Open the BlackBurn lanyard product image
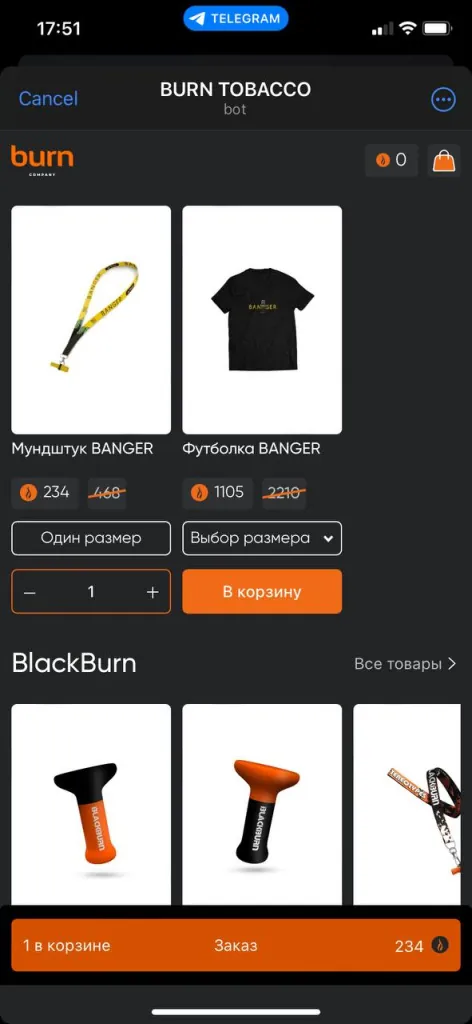This screenshot has height=1024, width=472. coord(412,805)
